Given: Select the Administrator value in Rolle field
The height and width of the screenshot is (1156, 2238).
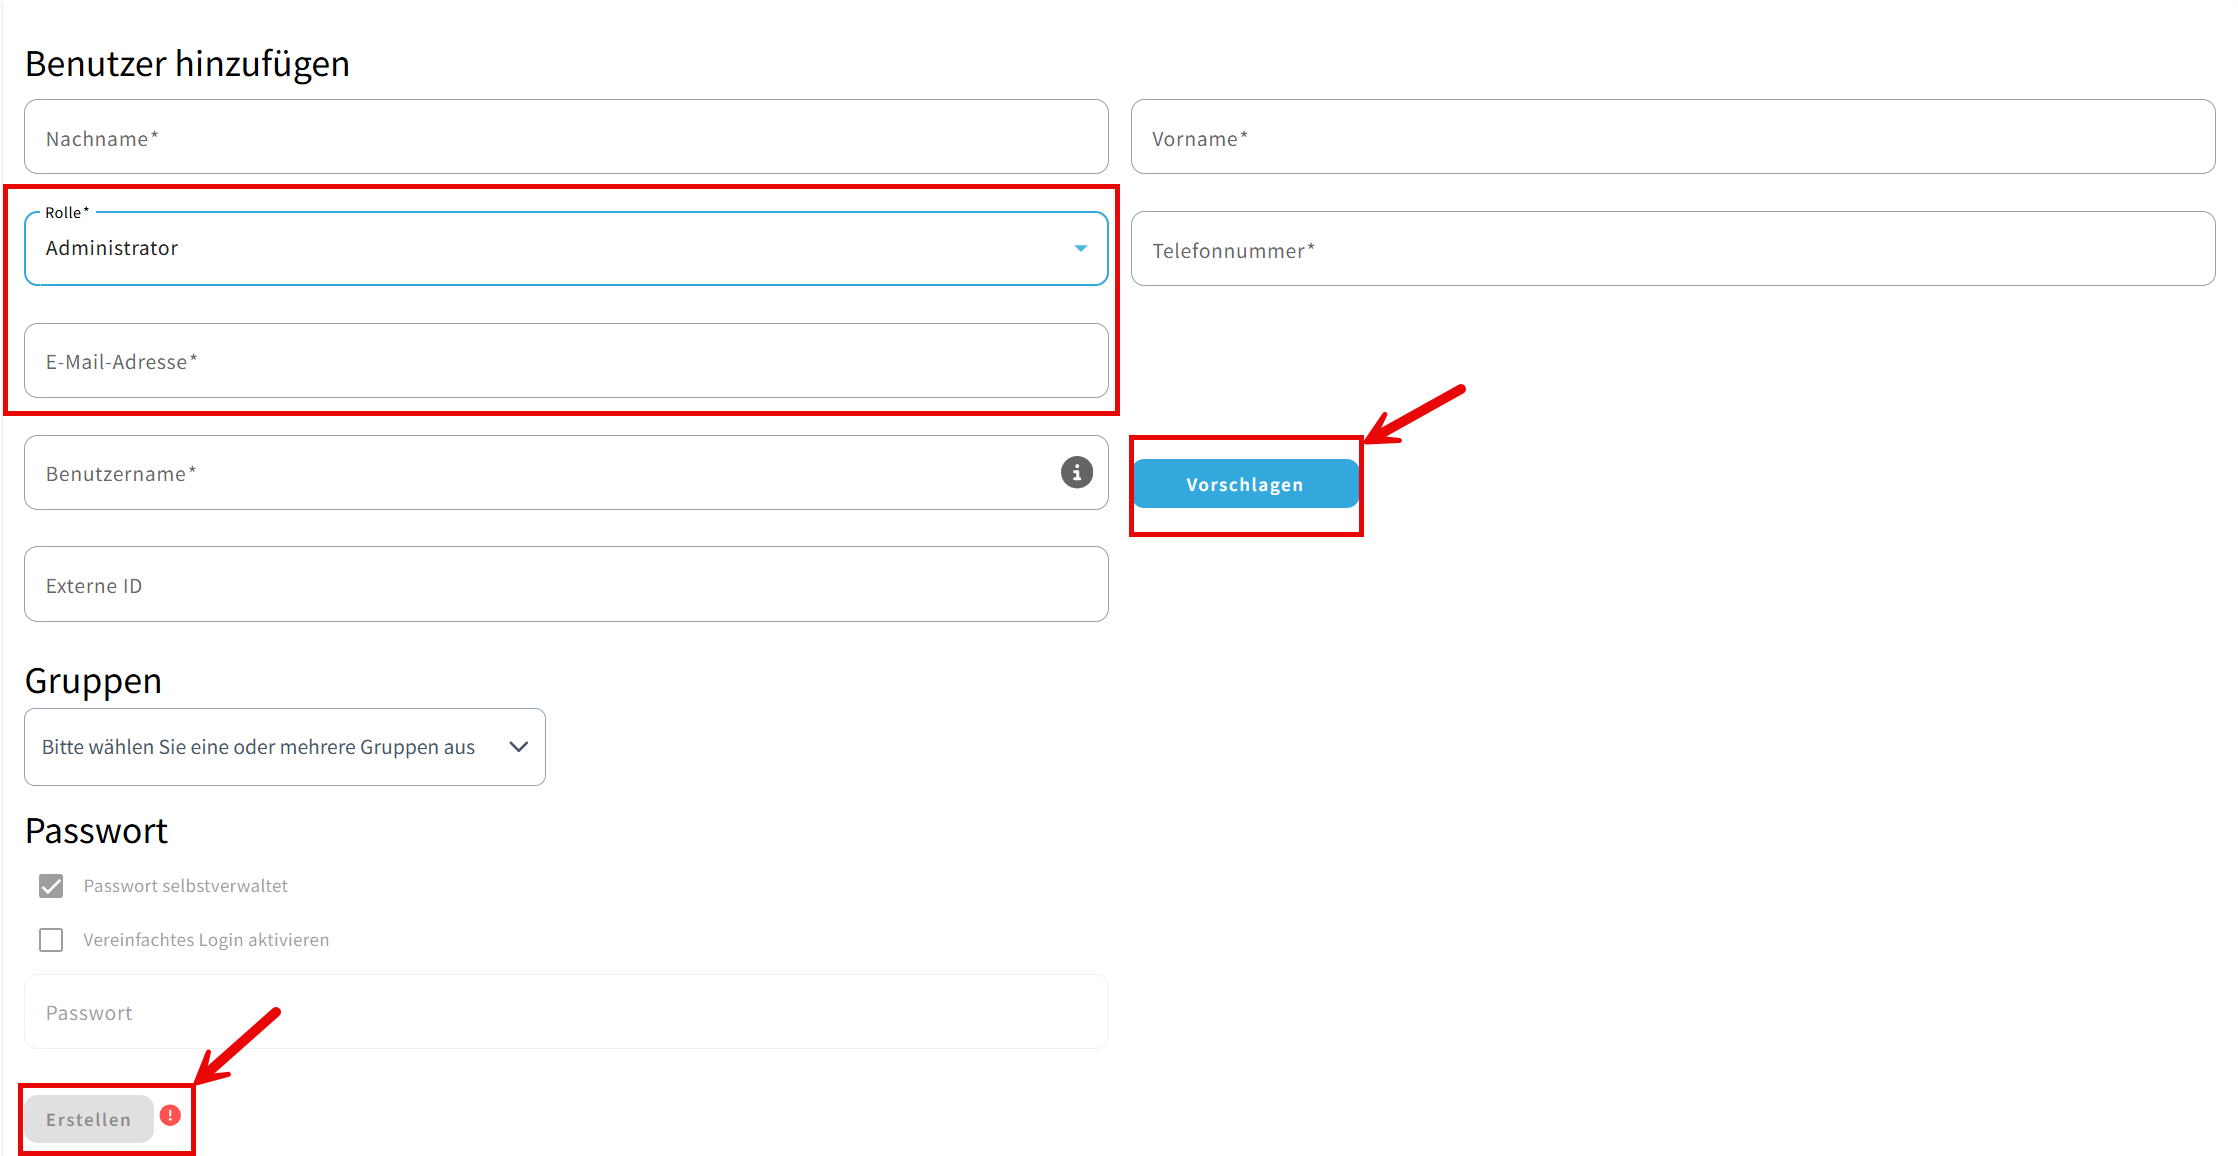Looking at the screenshot, I should pyautogui.click(x=112, y=248).
